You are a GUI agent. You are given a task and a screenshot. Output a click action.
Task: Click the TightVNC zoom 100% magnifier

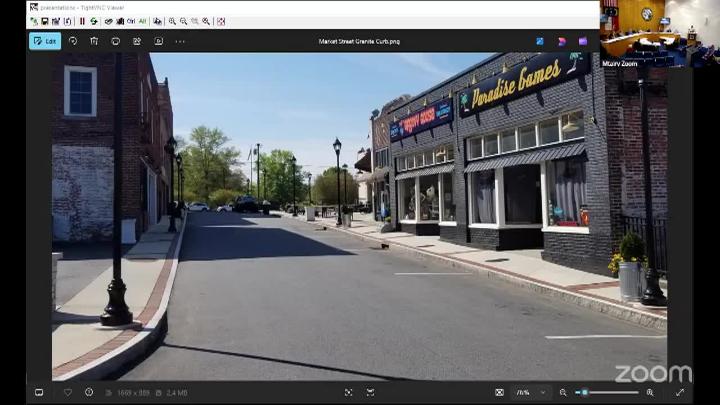[x=195, y=22]
